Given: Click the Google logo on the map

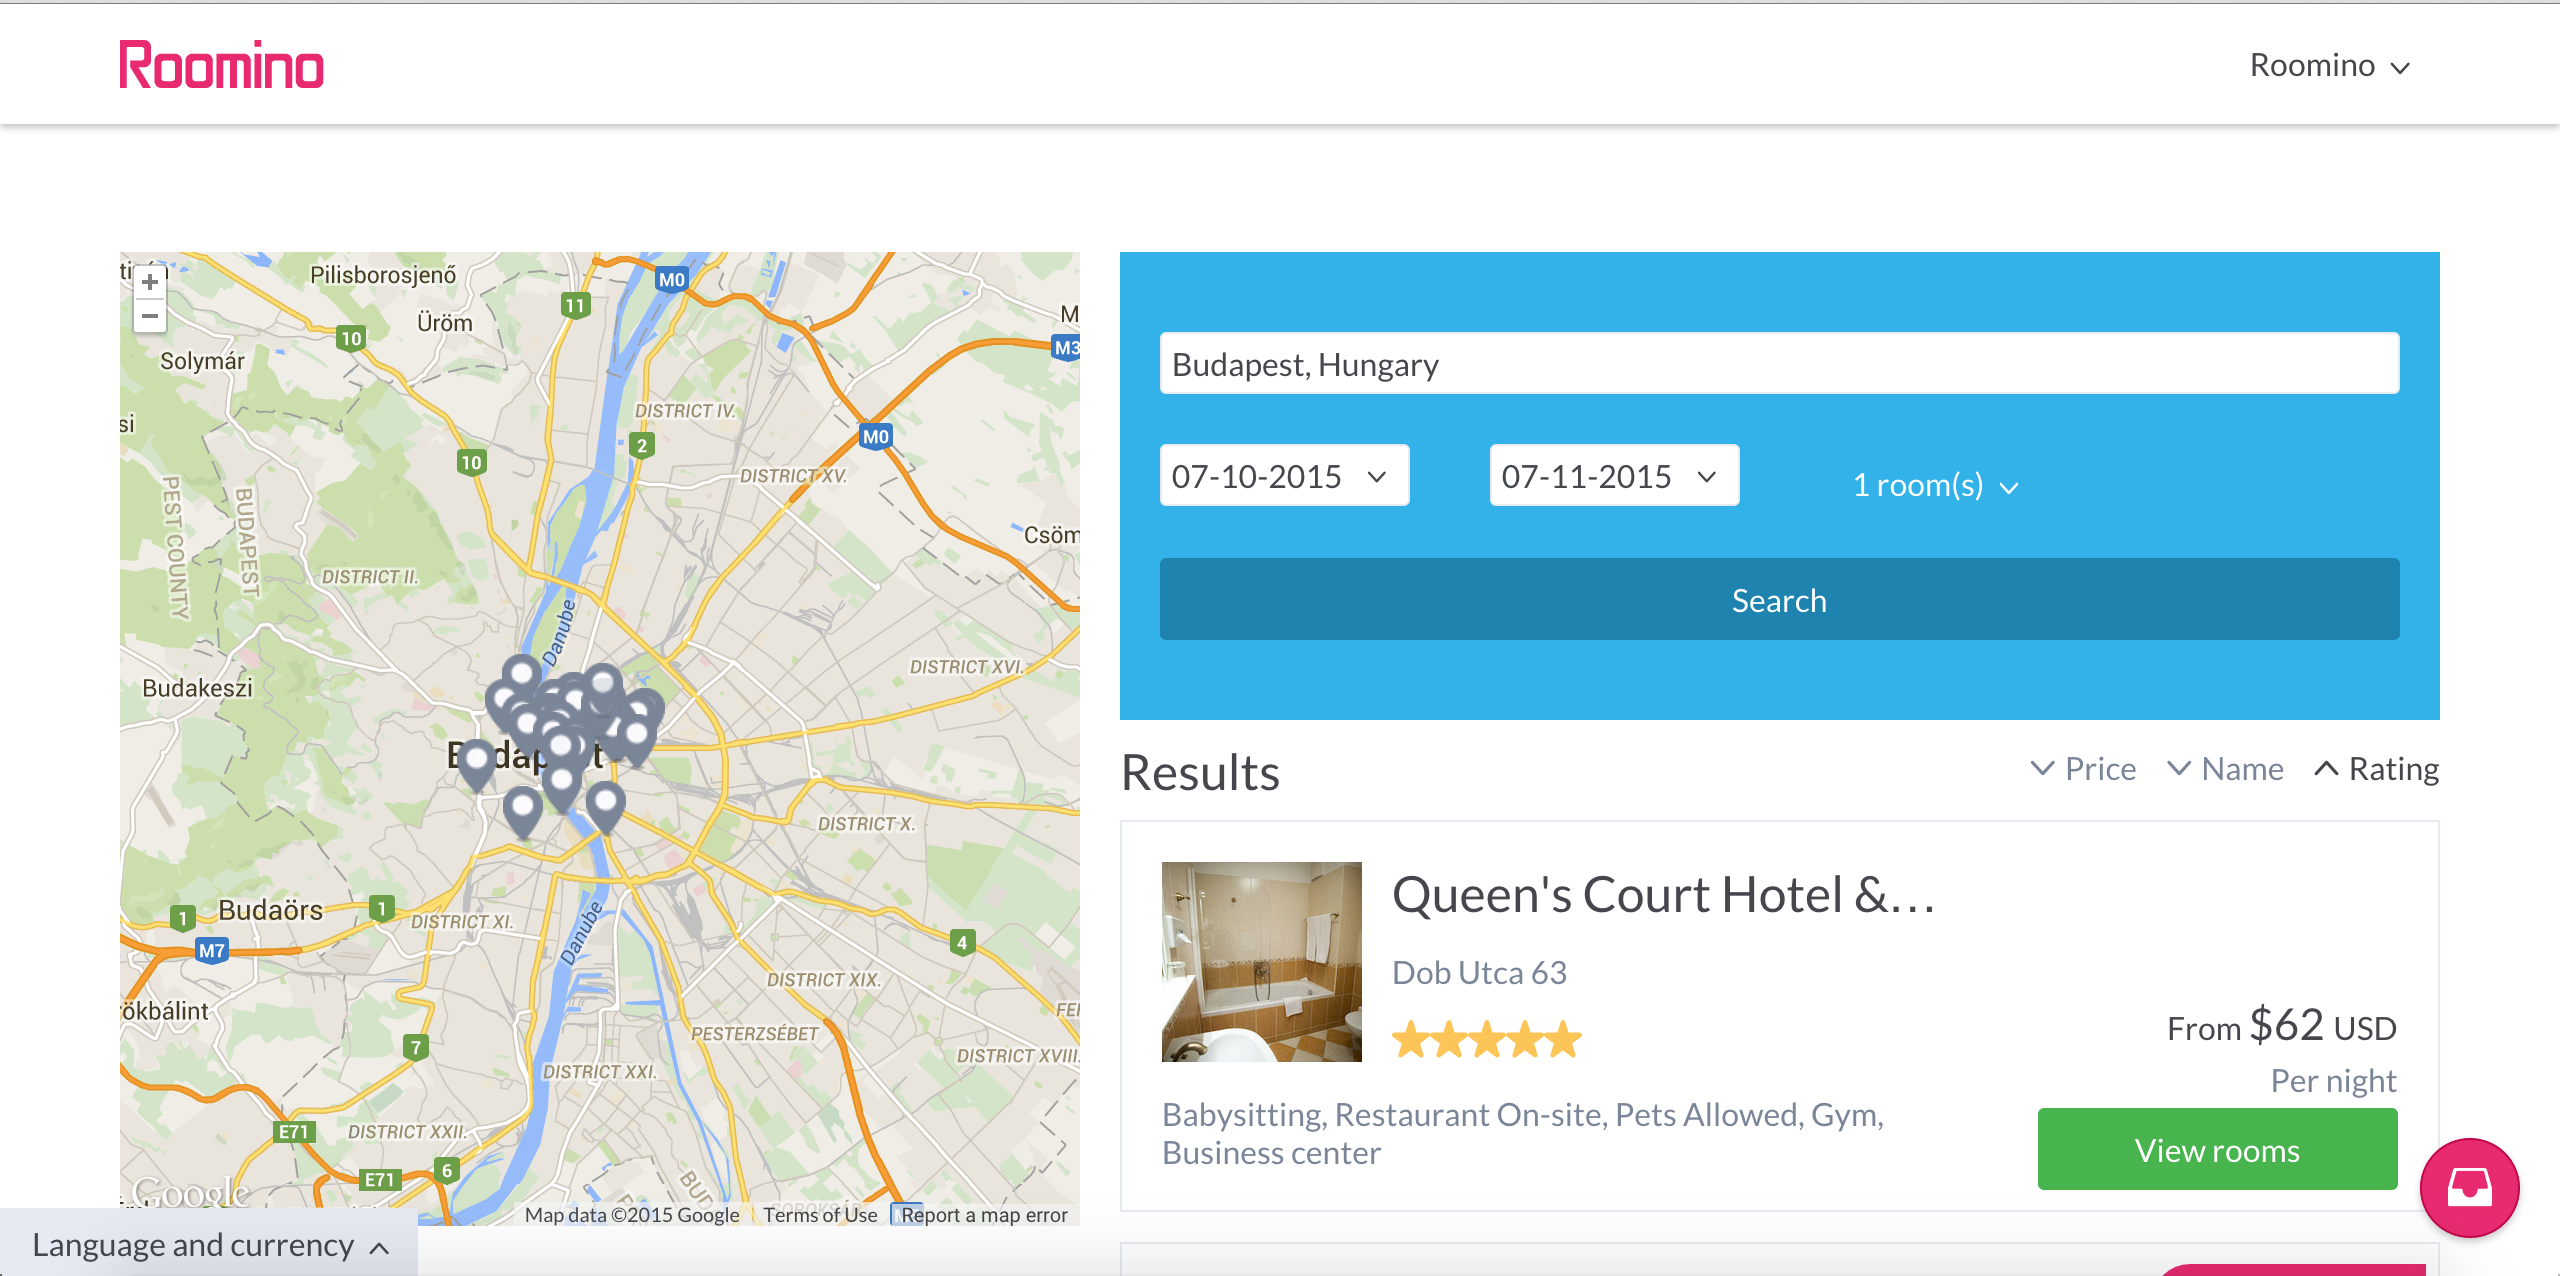Looking at the screenshot, I should point(190,1191).
